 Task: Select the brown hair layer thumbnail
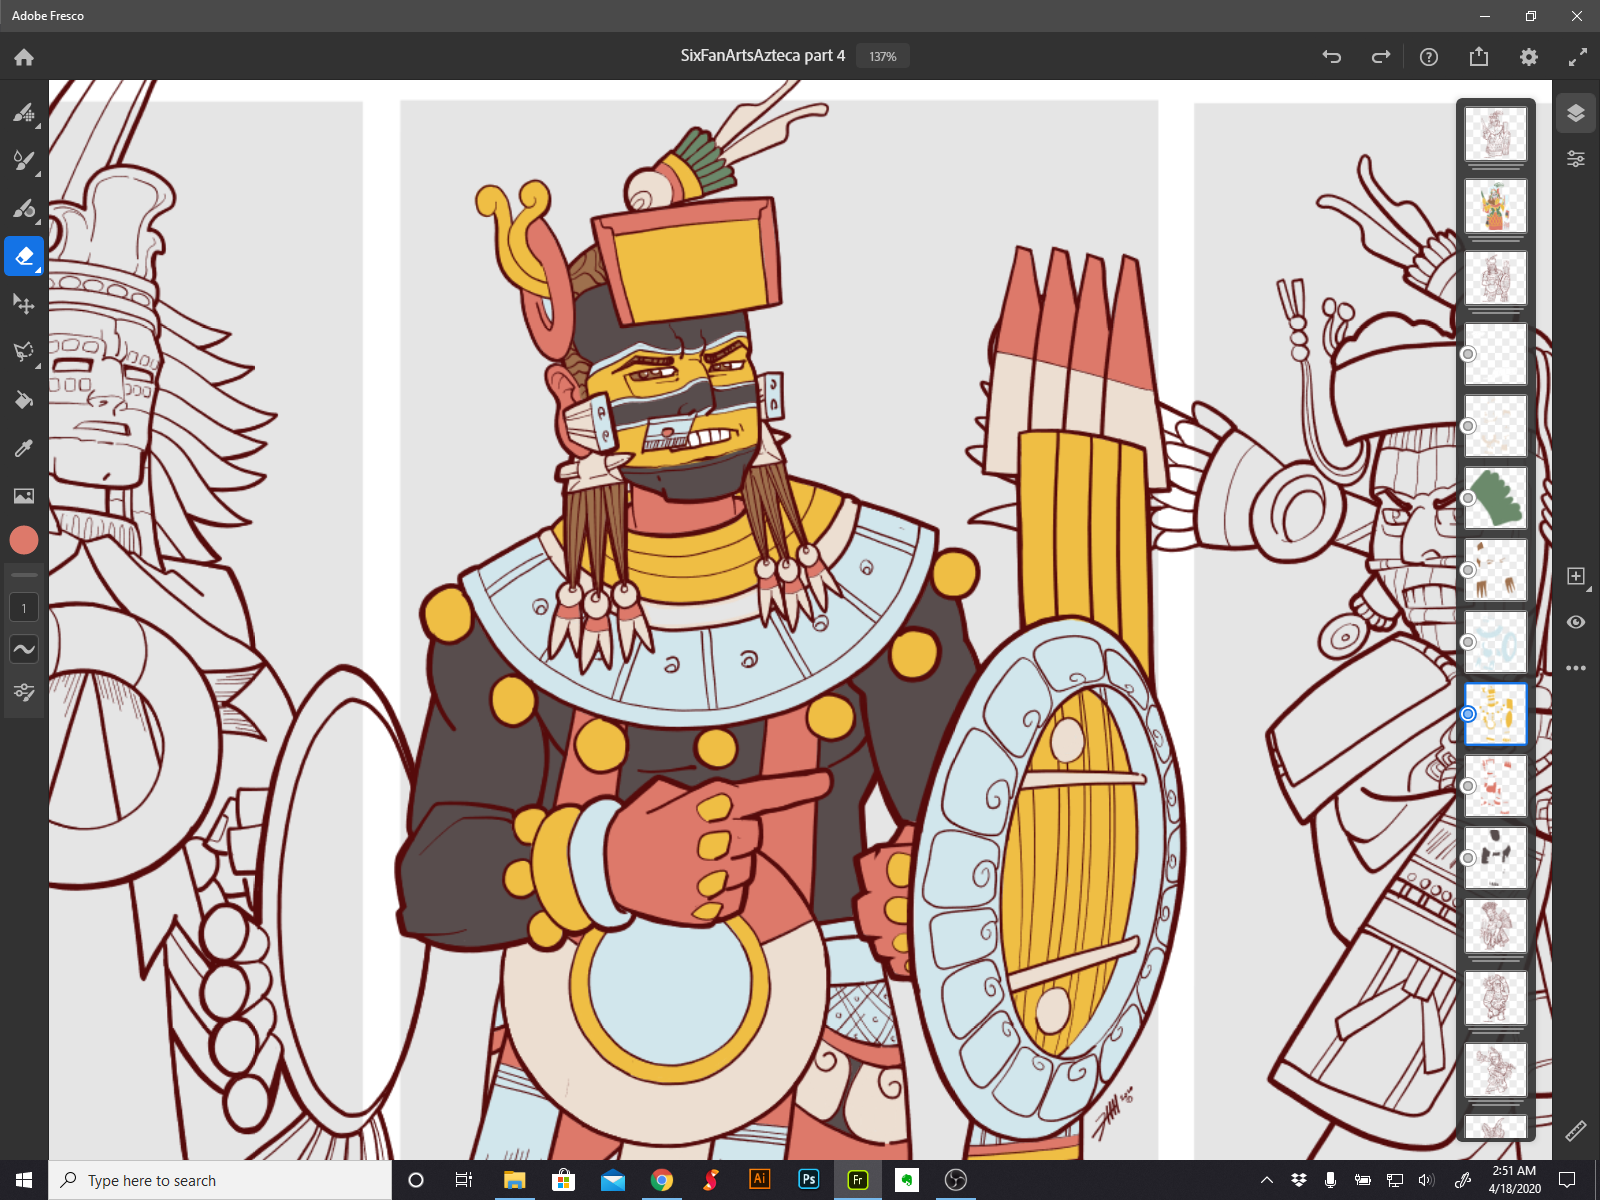1496,569
